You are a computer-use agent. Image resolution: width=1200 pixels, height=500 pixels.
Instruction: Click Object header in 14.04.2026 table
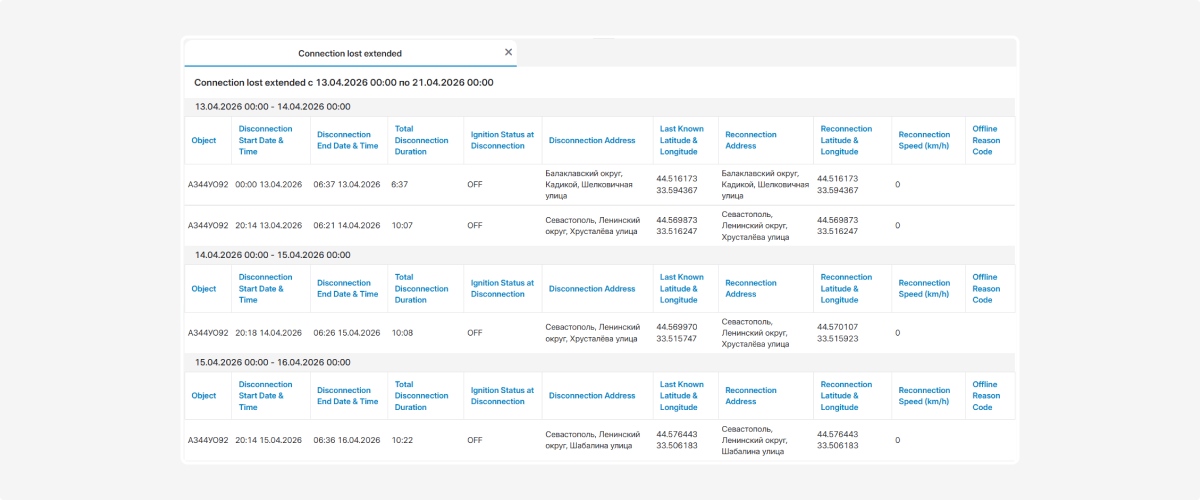(x=204, y=289)
